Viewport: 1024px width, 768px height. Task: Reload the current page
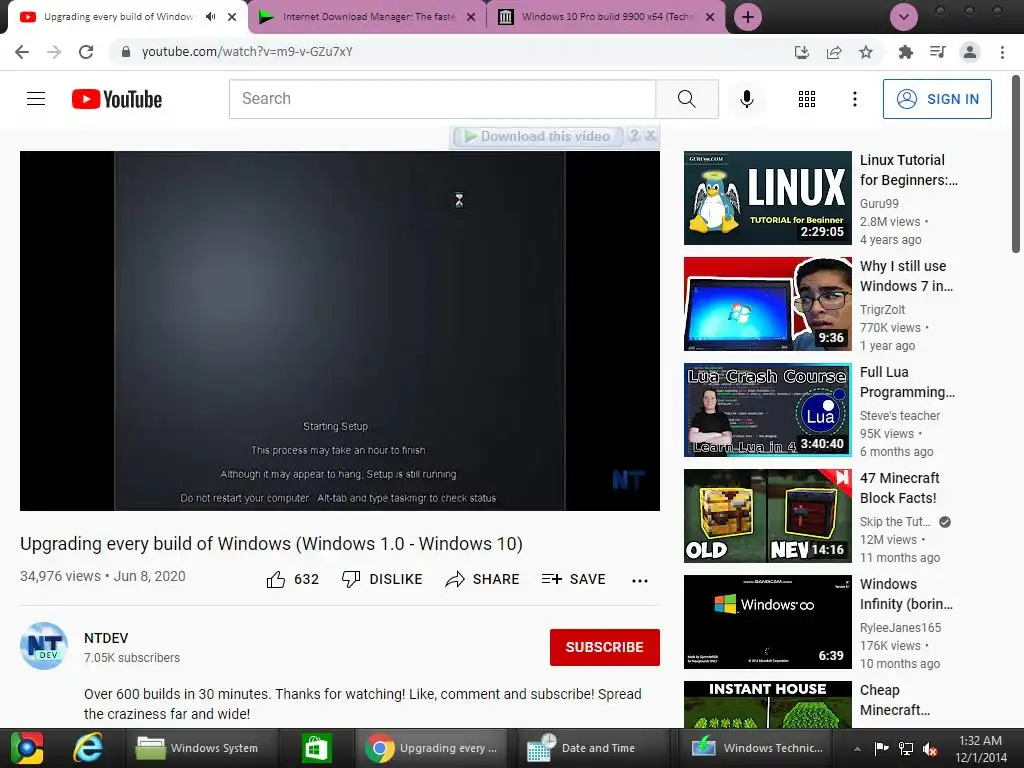click(86, 52)
